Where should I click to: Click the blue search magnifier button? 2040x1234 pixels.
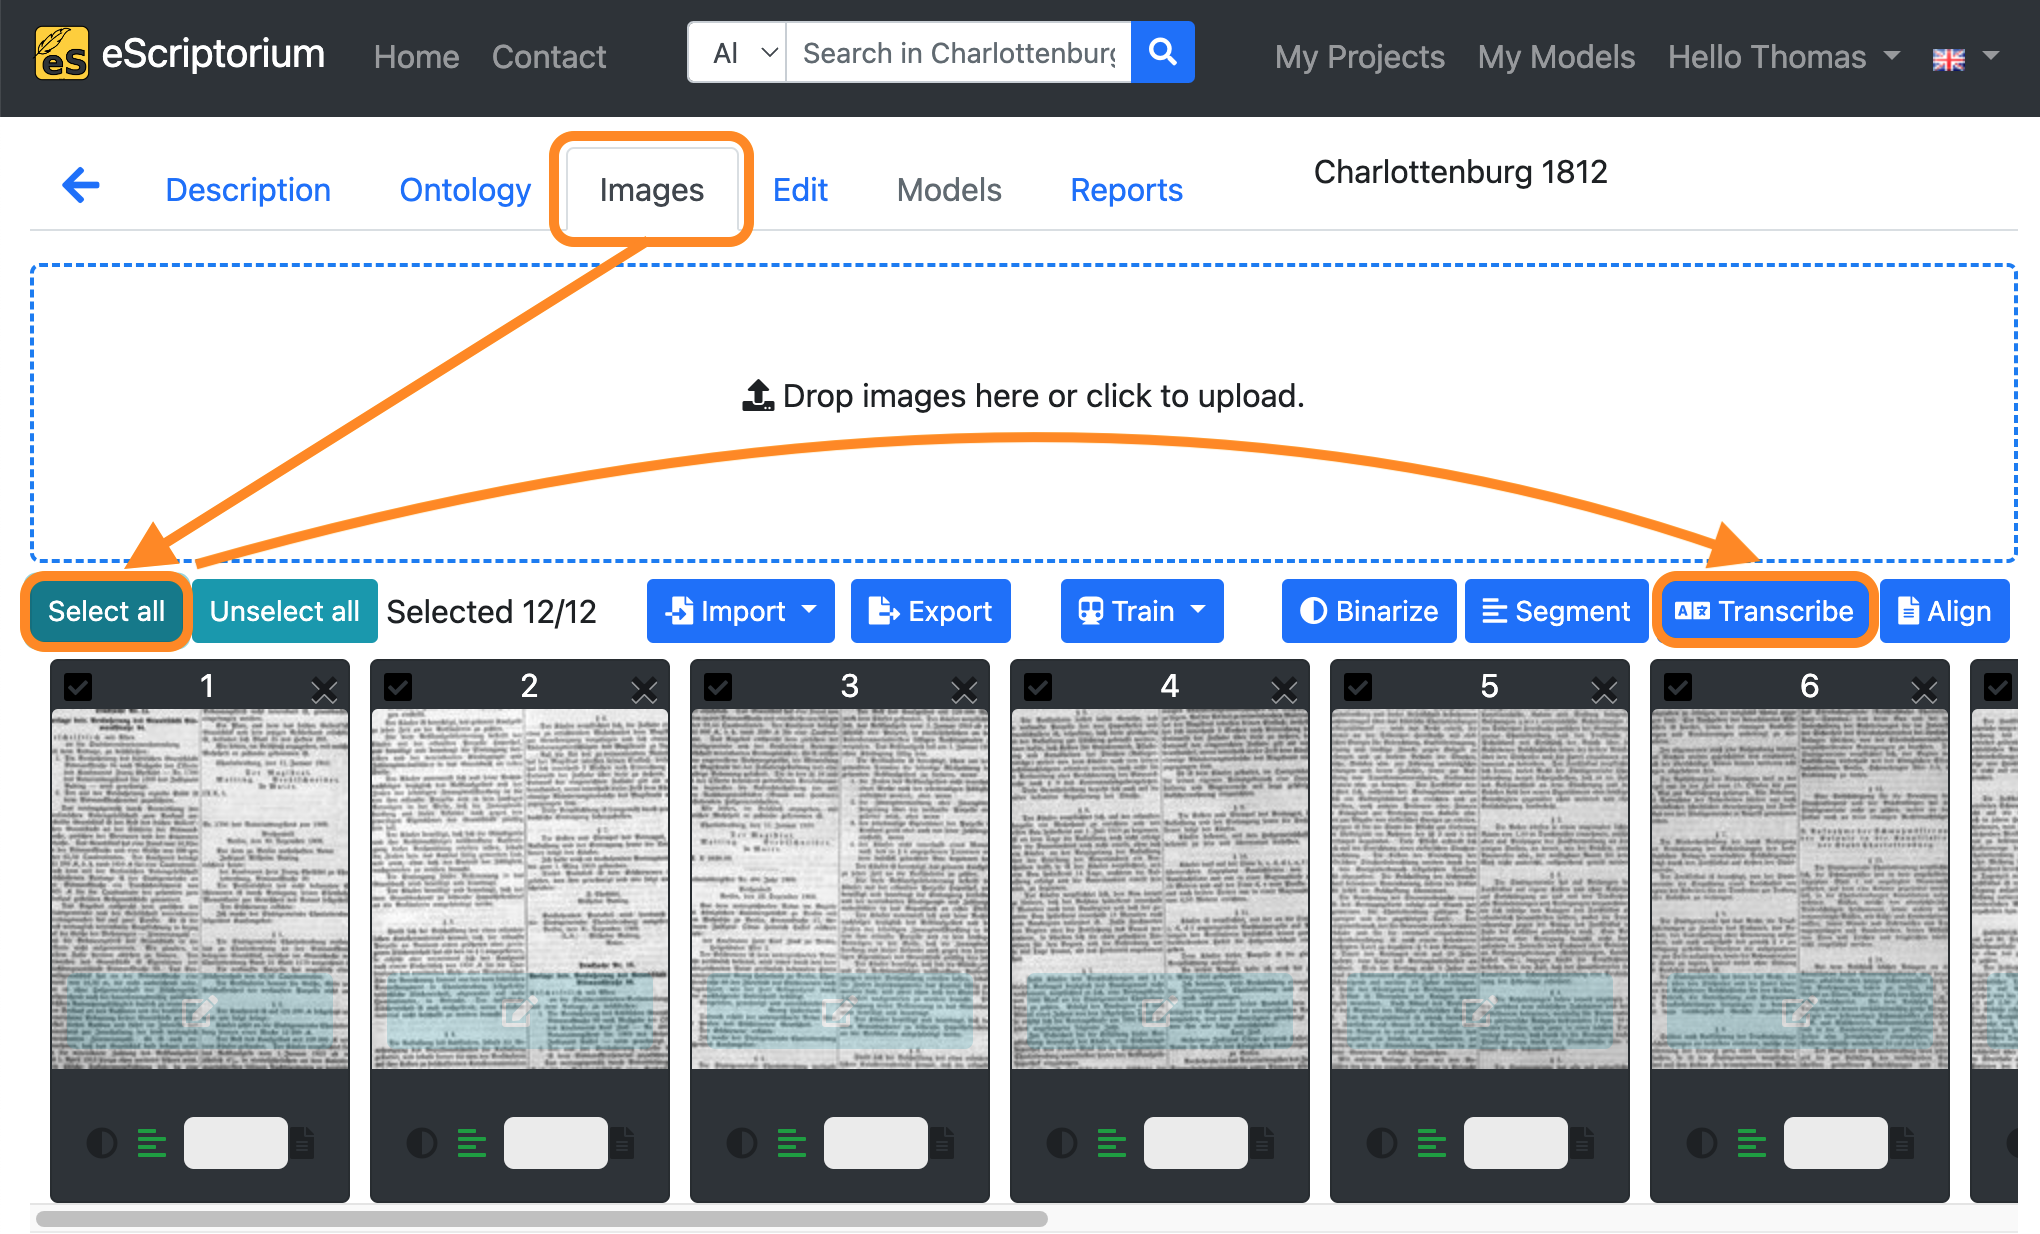(1162, 52)
